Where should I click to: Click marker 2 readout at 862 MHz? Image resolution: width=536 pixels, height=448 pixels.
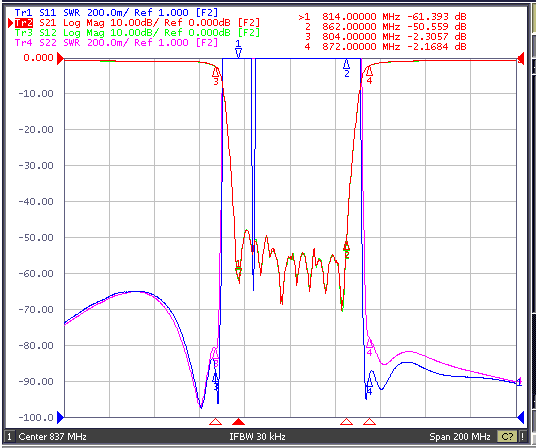tap(382, 26)
